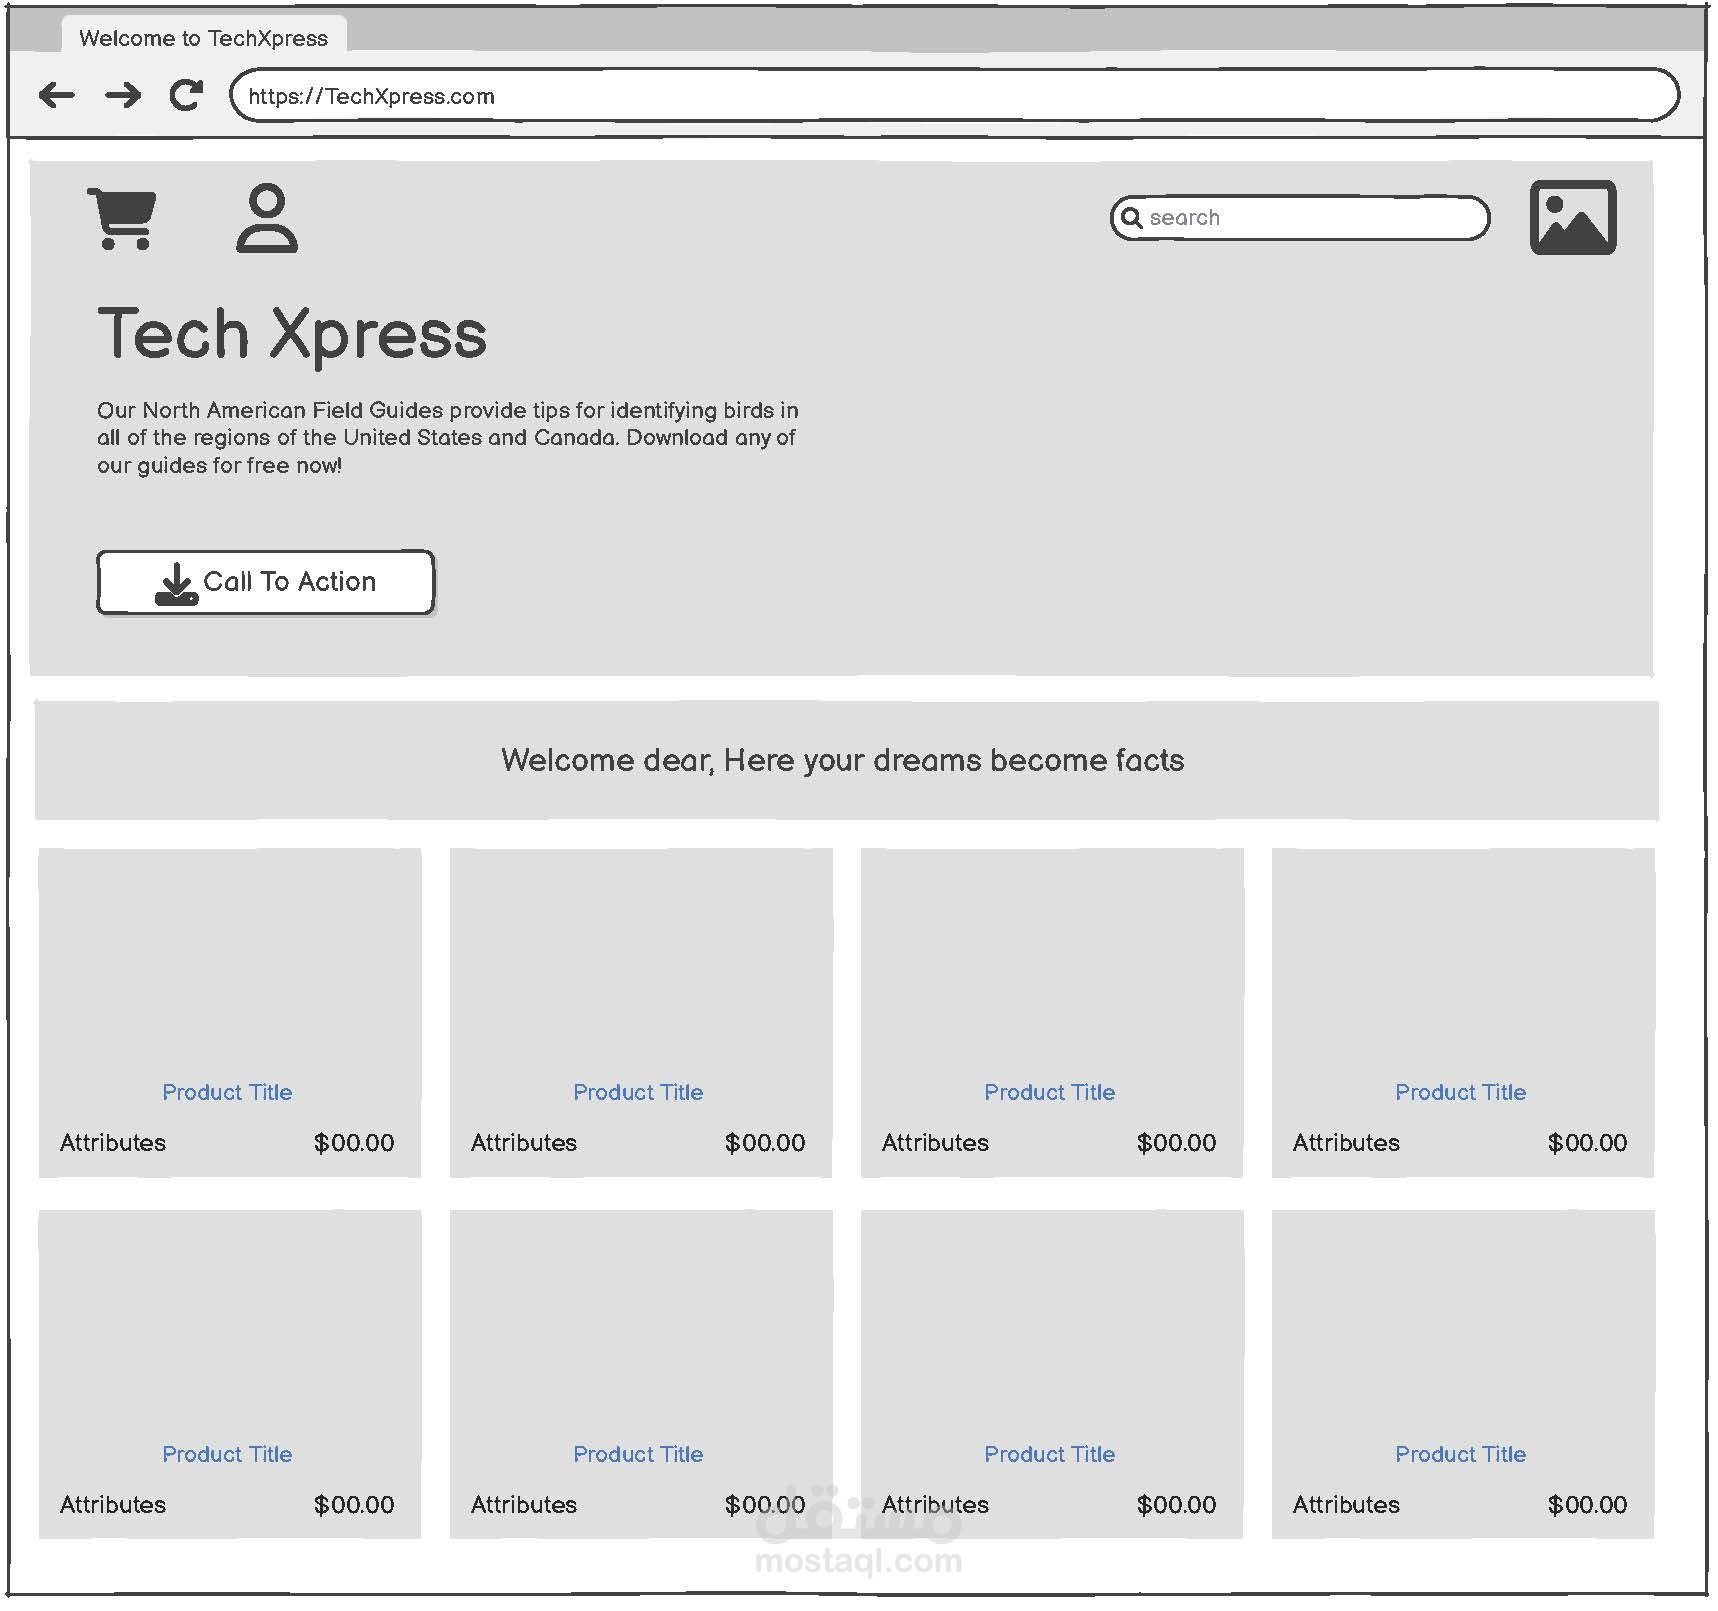Image resolution: width=1718 pixels, height=1611 pixels.
Task: Open the top-right Product Title link
Action: coord(1461,1092)
